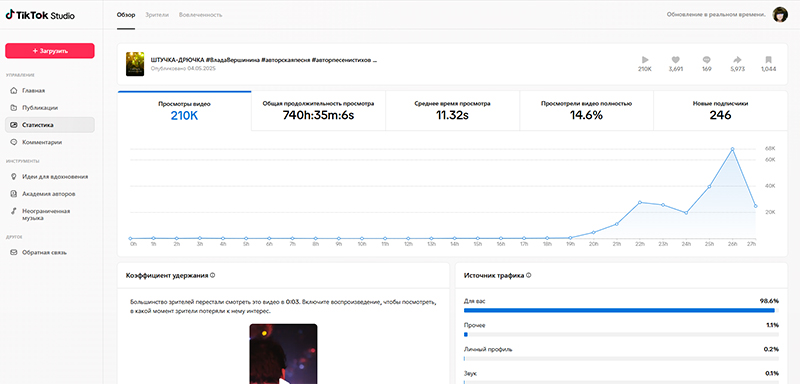Click the likes heart icon
Screen dimensions: 800x384
point(676,59)
